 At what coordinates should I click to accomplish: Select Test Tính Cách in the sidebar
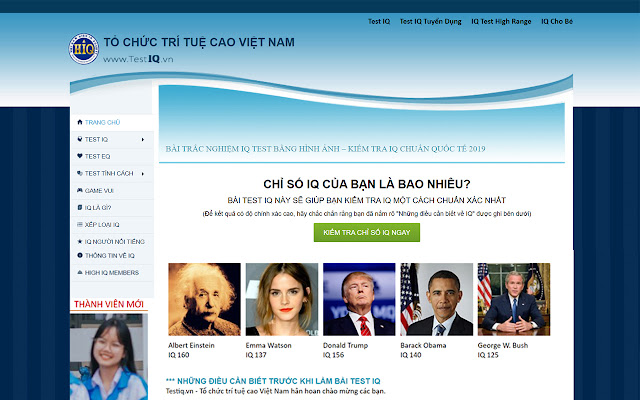tap(109, 173)
